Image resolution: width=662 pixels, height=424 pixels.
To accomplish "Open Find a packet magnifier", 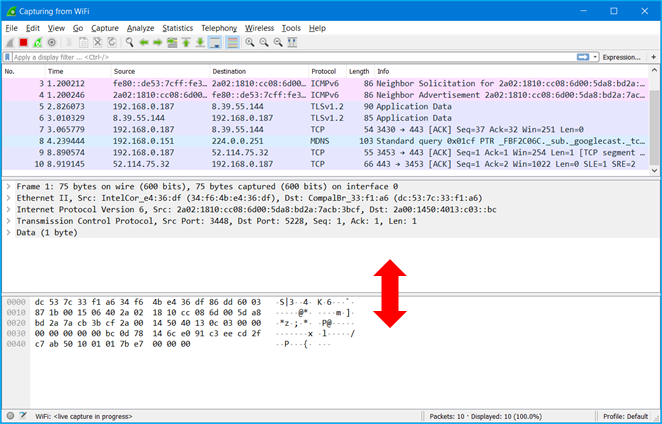I will point(130,42).
